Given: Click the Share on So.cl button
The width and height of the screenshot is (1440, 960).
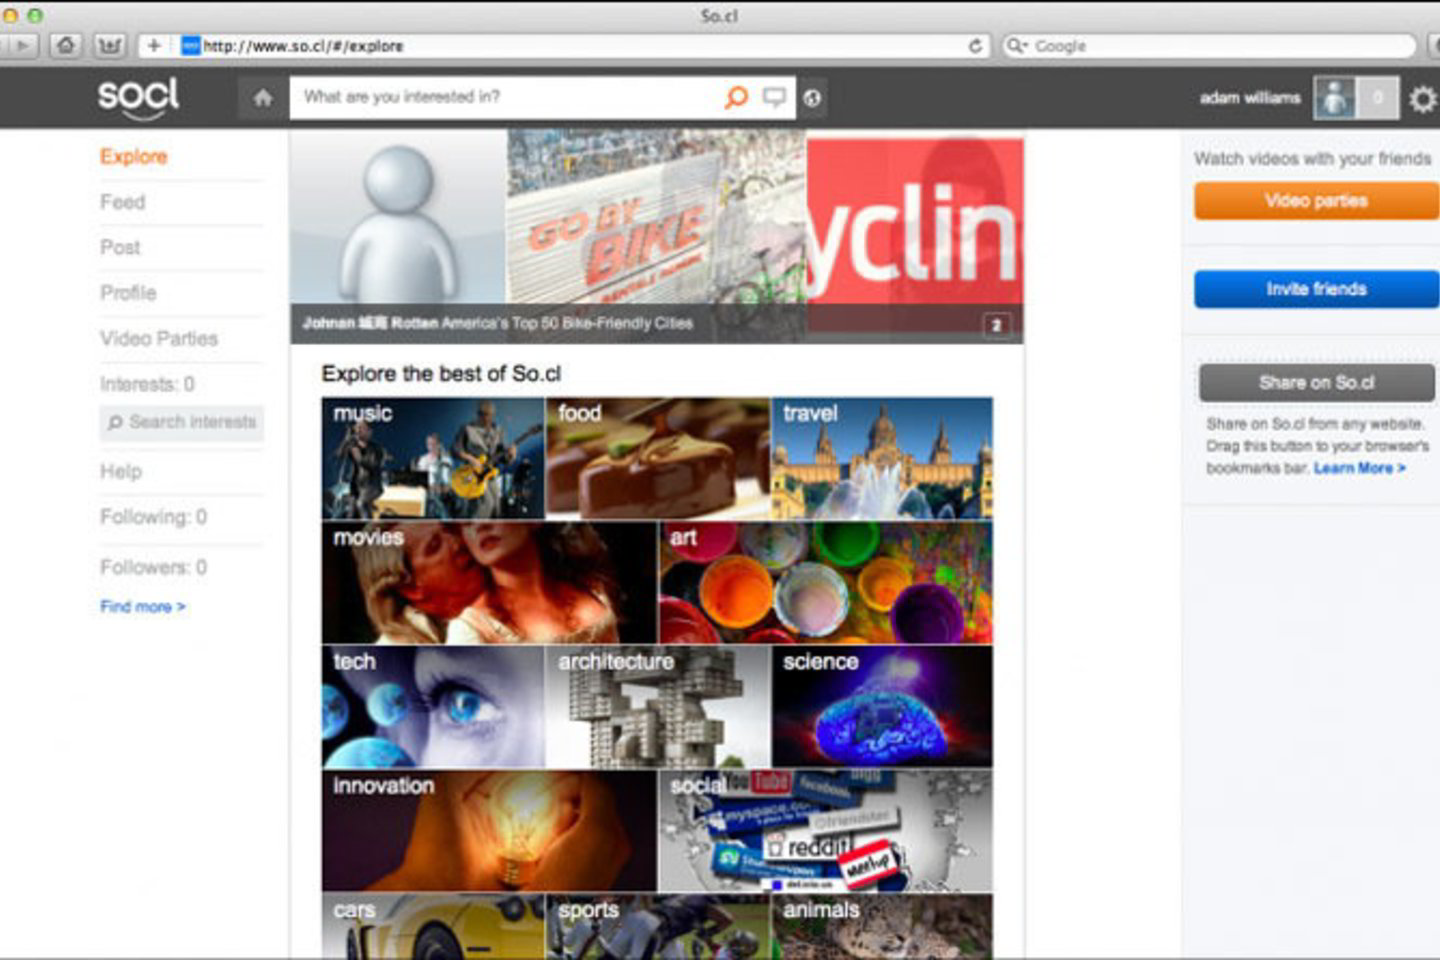Looking at the screenshot, I should [x=1317, y=382].
